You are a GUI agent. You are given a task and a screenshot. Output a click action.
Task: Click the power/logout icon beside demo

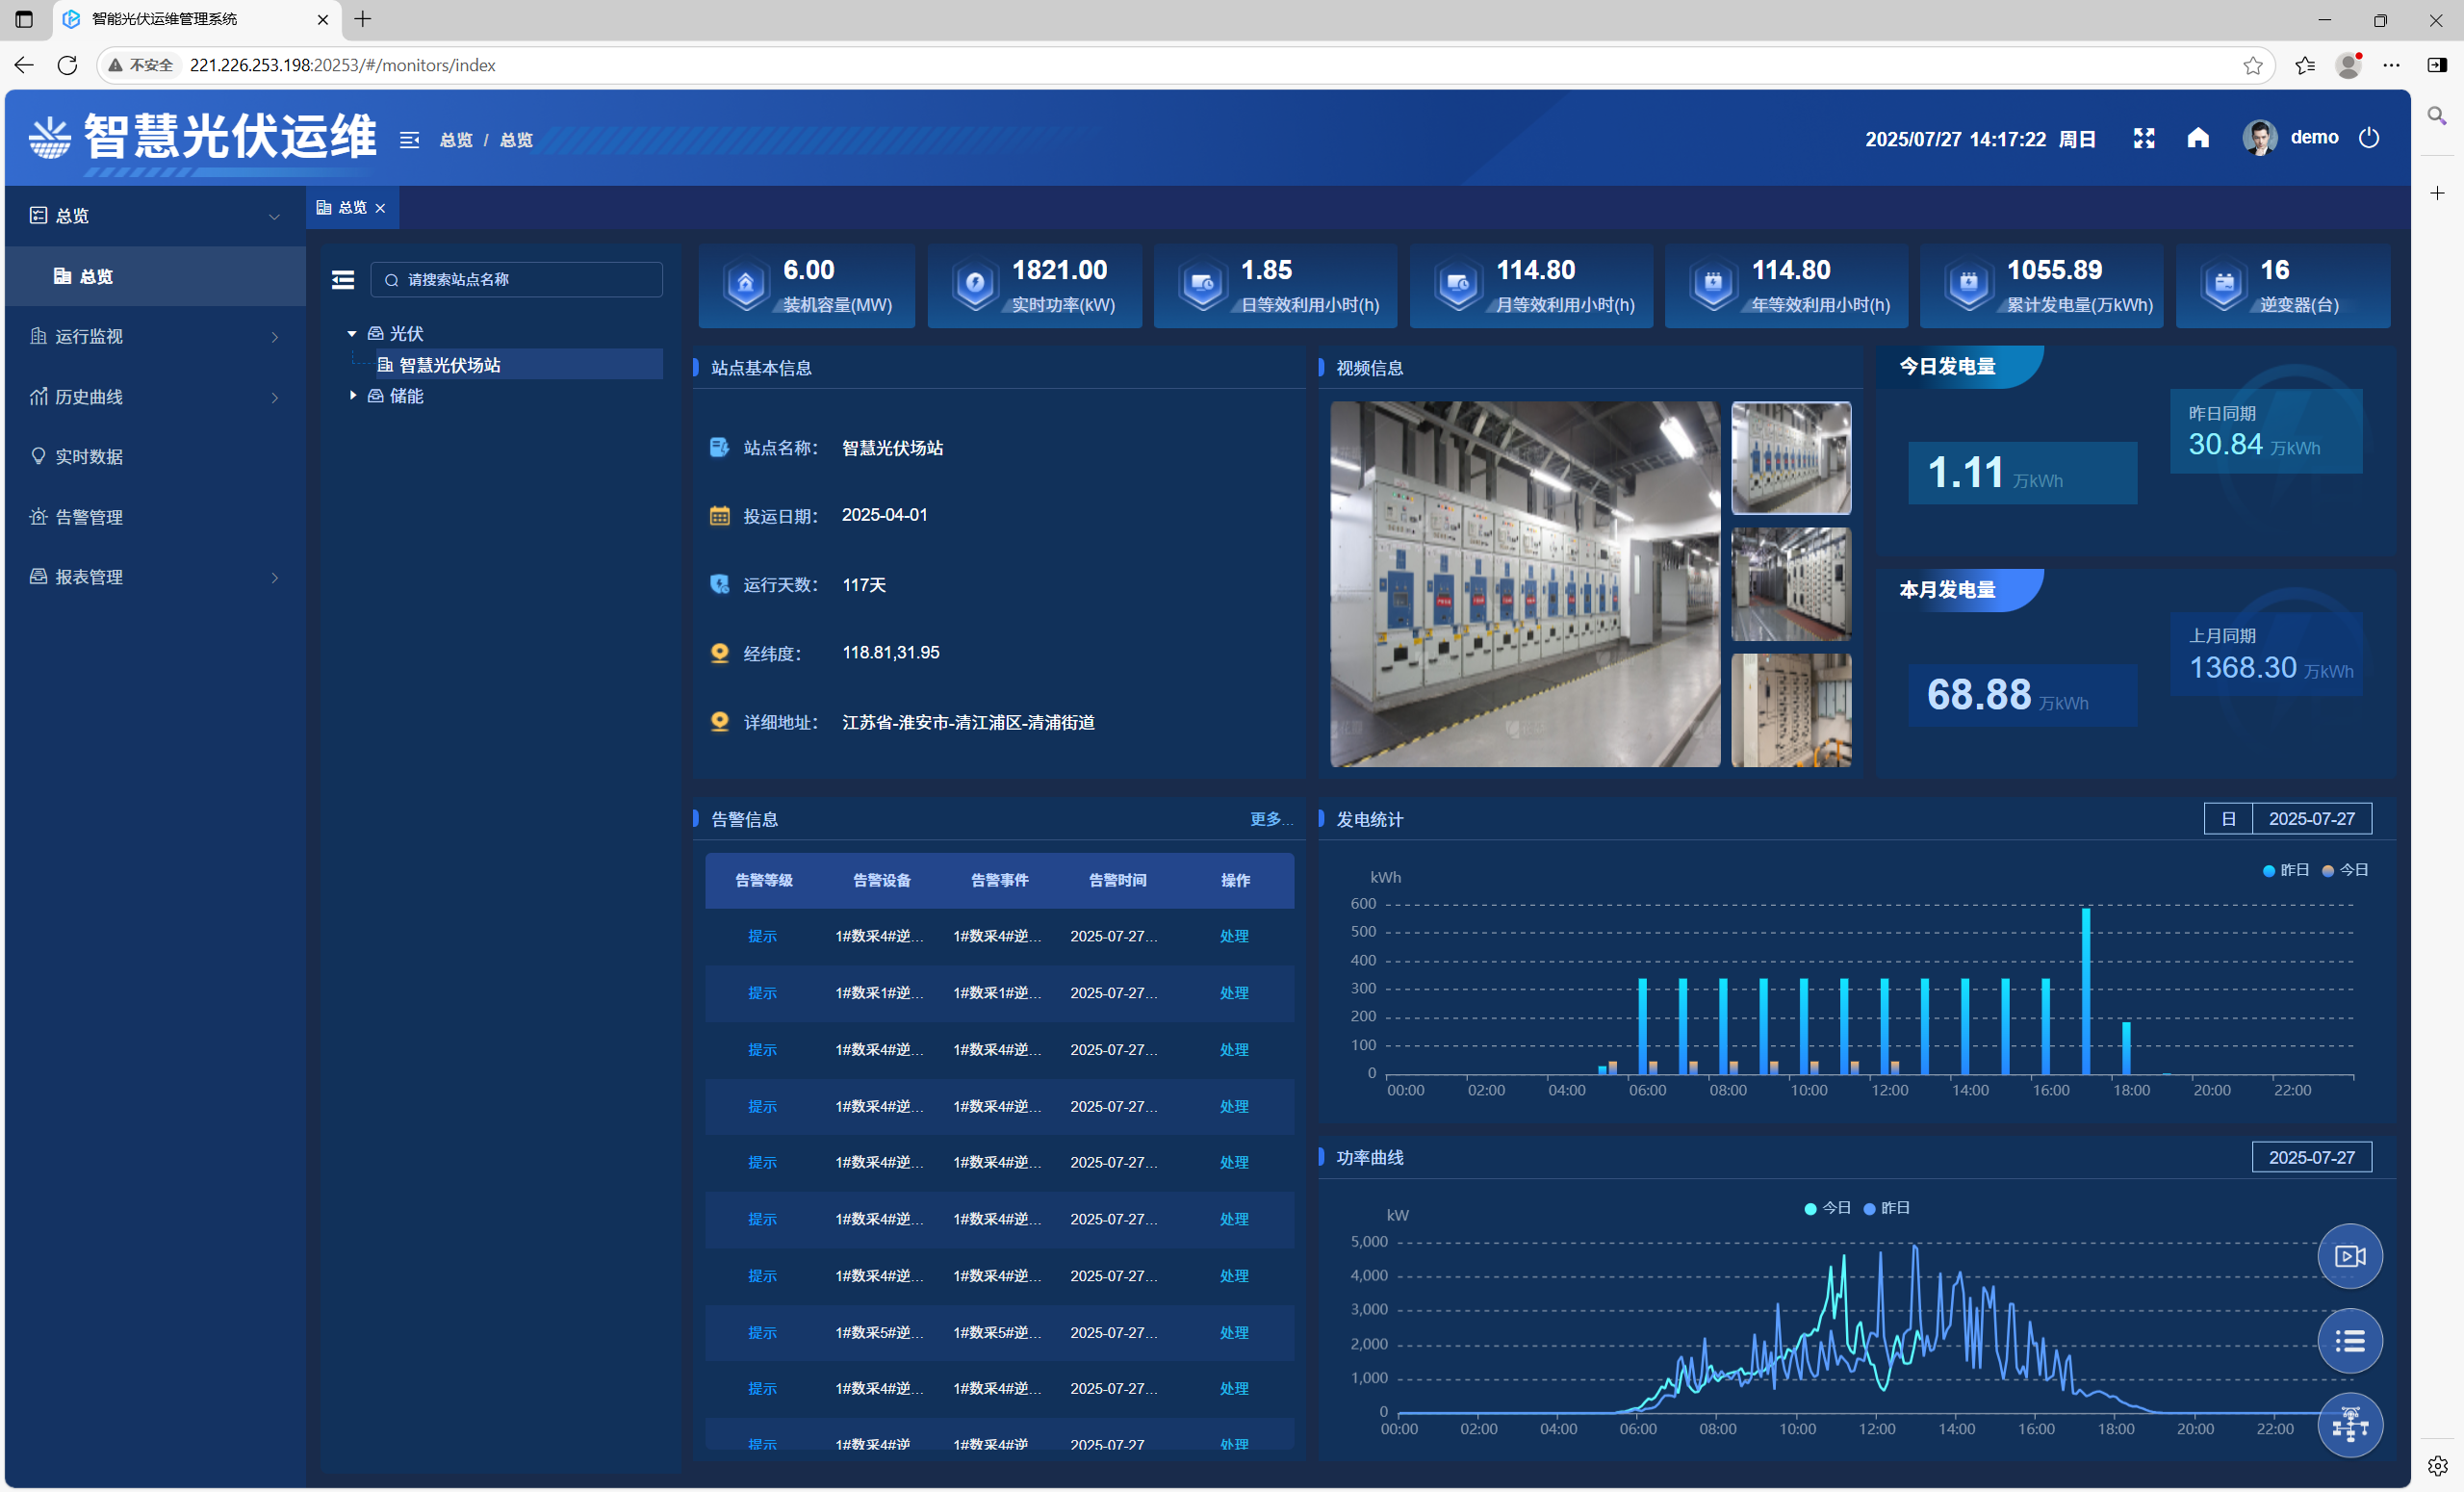tap(2368, 138)
